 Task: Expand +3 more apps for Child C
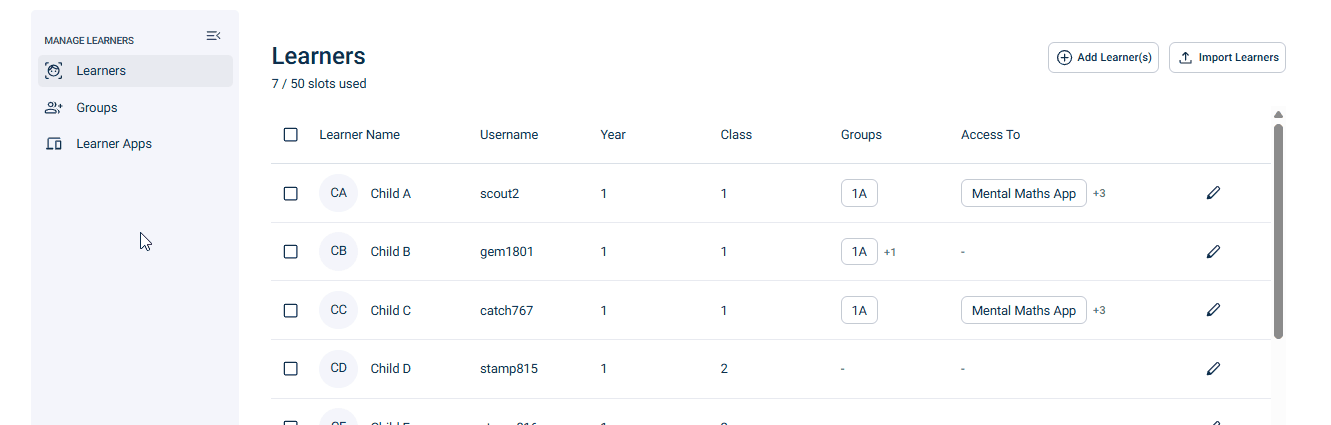(x=1099, y=310)
